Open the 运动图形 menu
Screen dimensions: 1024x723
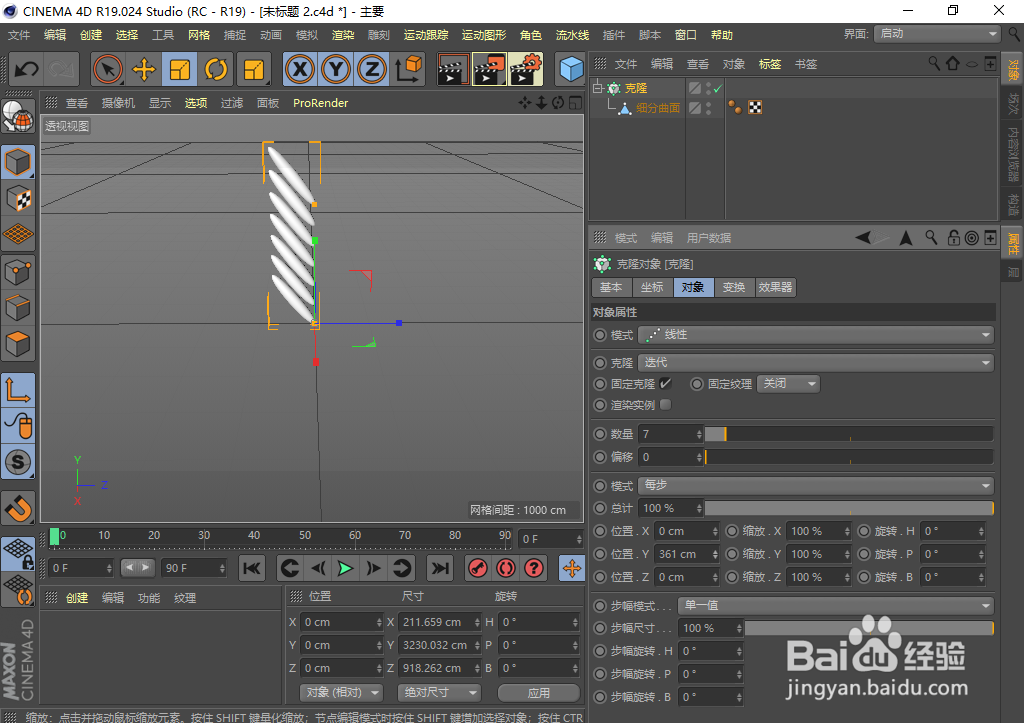[484, 35]
